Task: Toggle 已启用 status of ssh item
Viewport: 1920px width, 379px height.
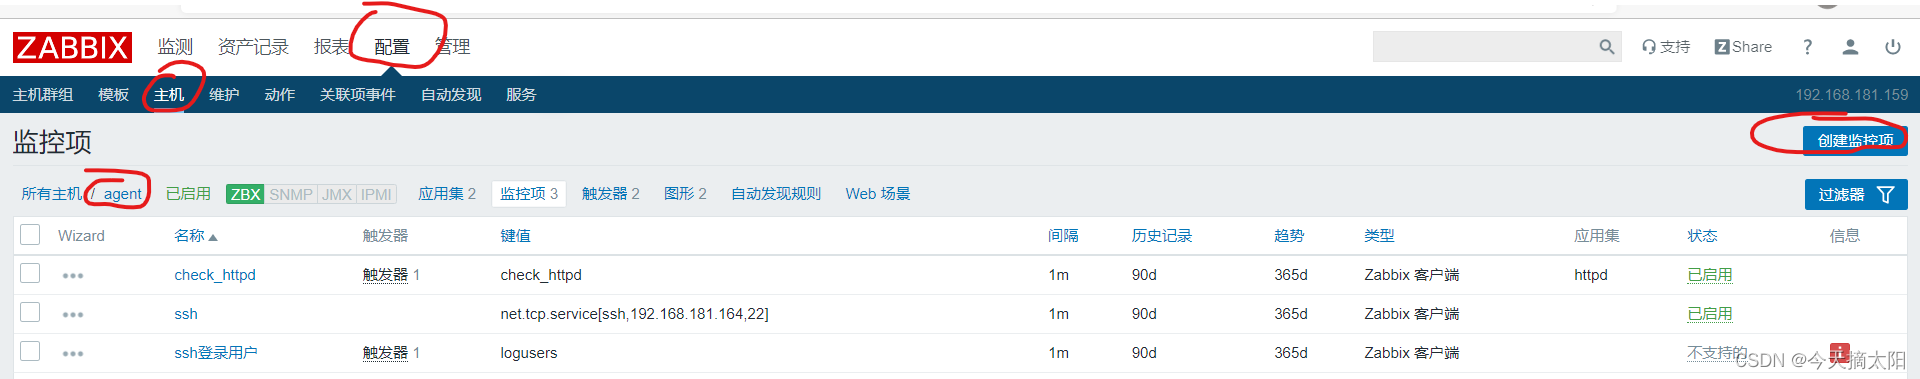Action: (x=1710, y=314)
